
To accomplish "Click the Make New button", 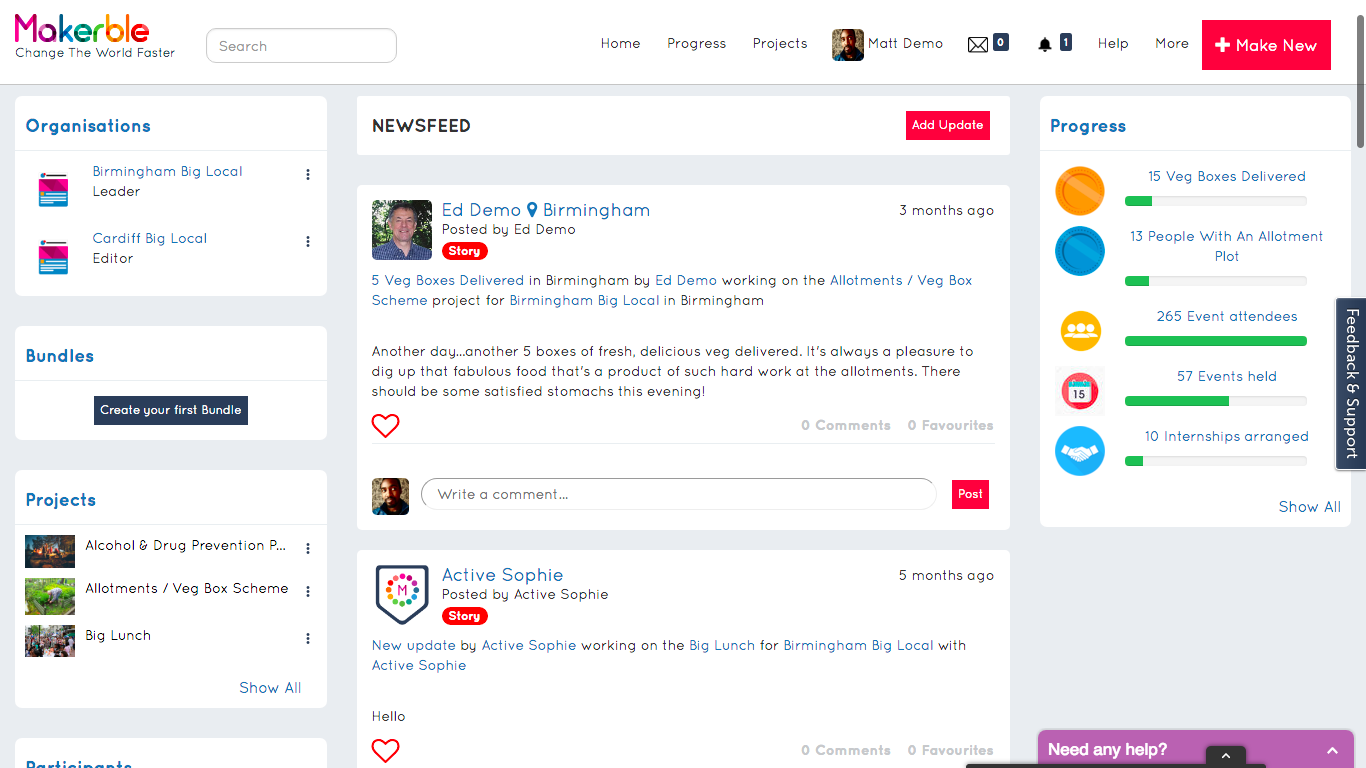I will (x=1266, y=45).
